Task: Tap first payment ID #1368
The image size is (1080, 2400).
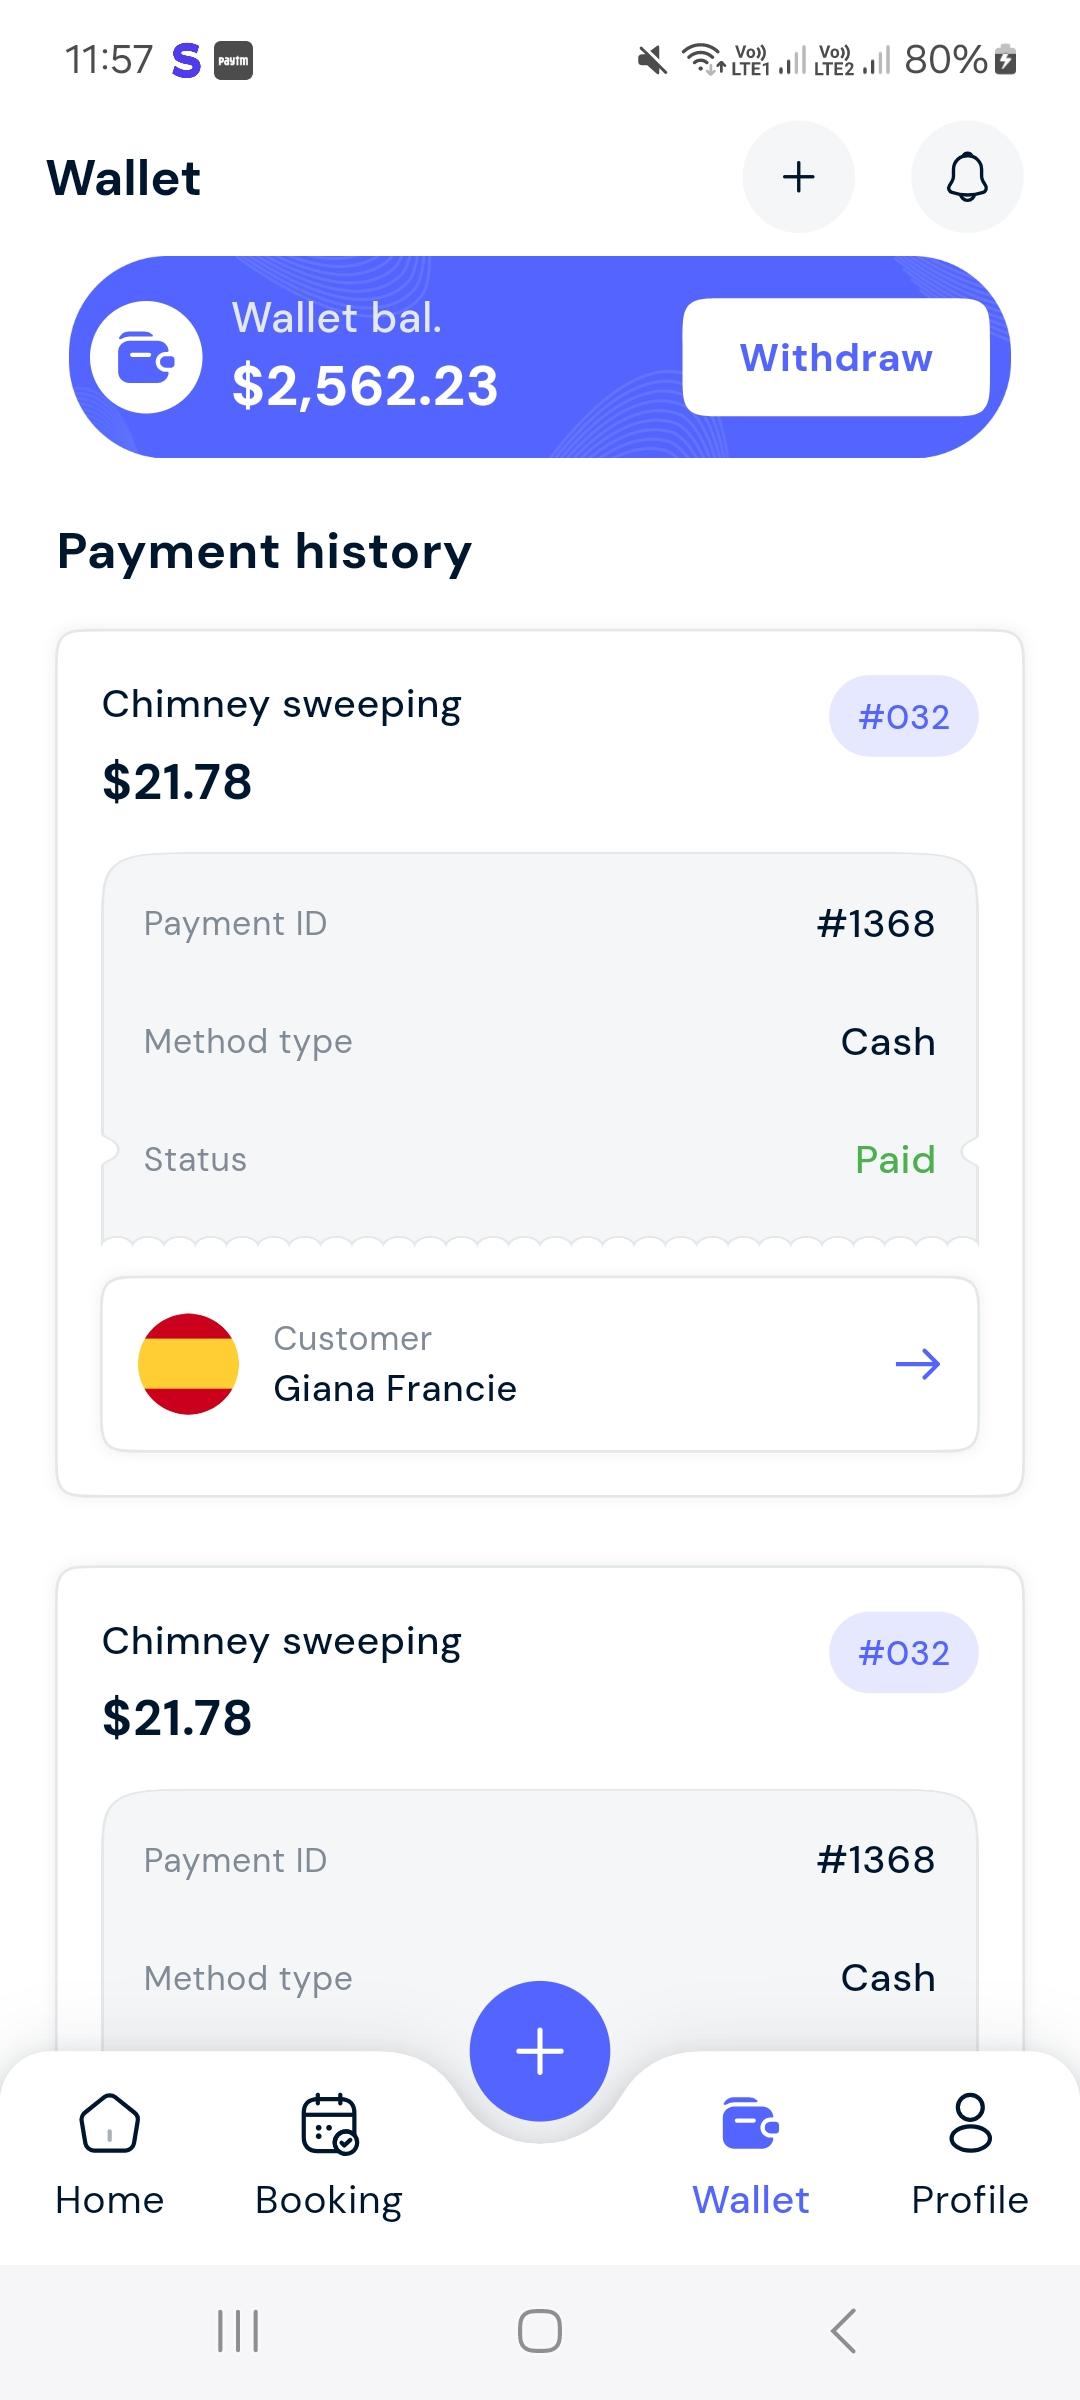Action: click(876, 924)
